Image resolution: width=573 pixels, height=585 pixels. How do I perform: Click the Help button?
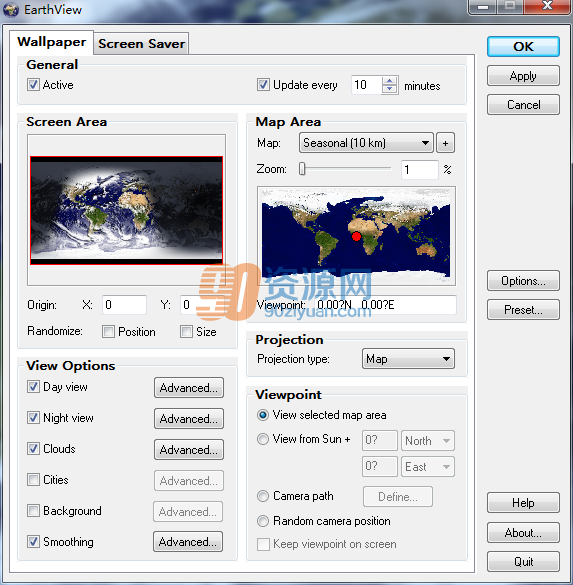pos(523,503)
